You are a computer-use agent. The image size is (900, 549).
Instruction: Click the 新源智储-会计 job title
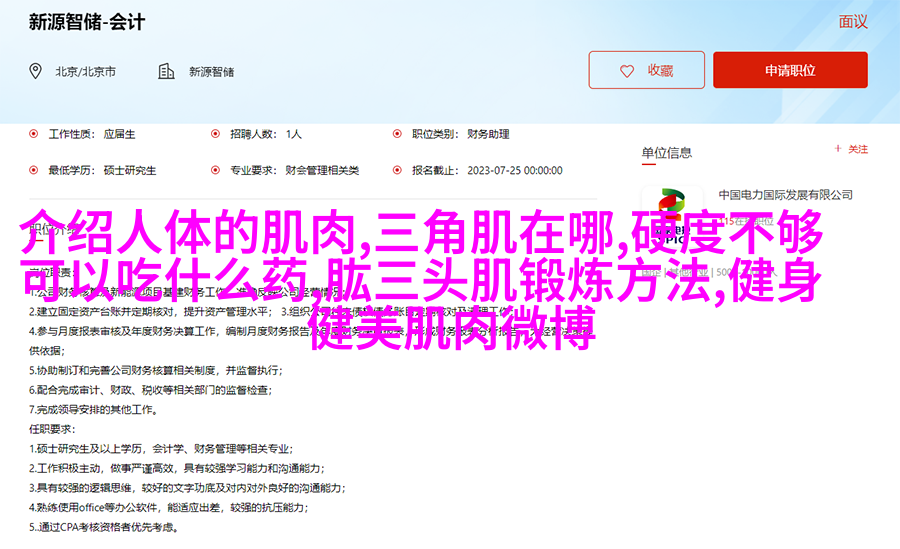coord(84,22)
